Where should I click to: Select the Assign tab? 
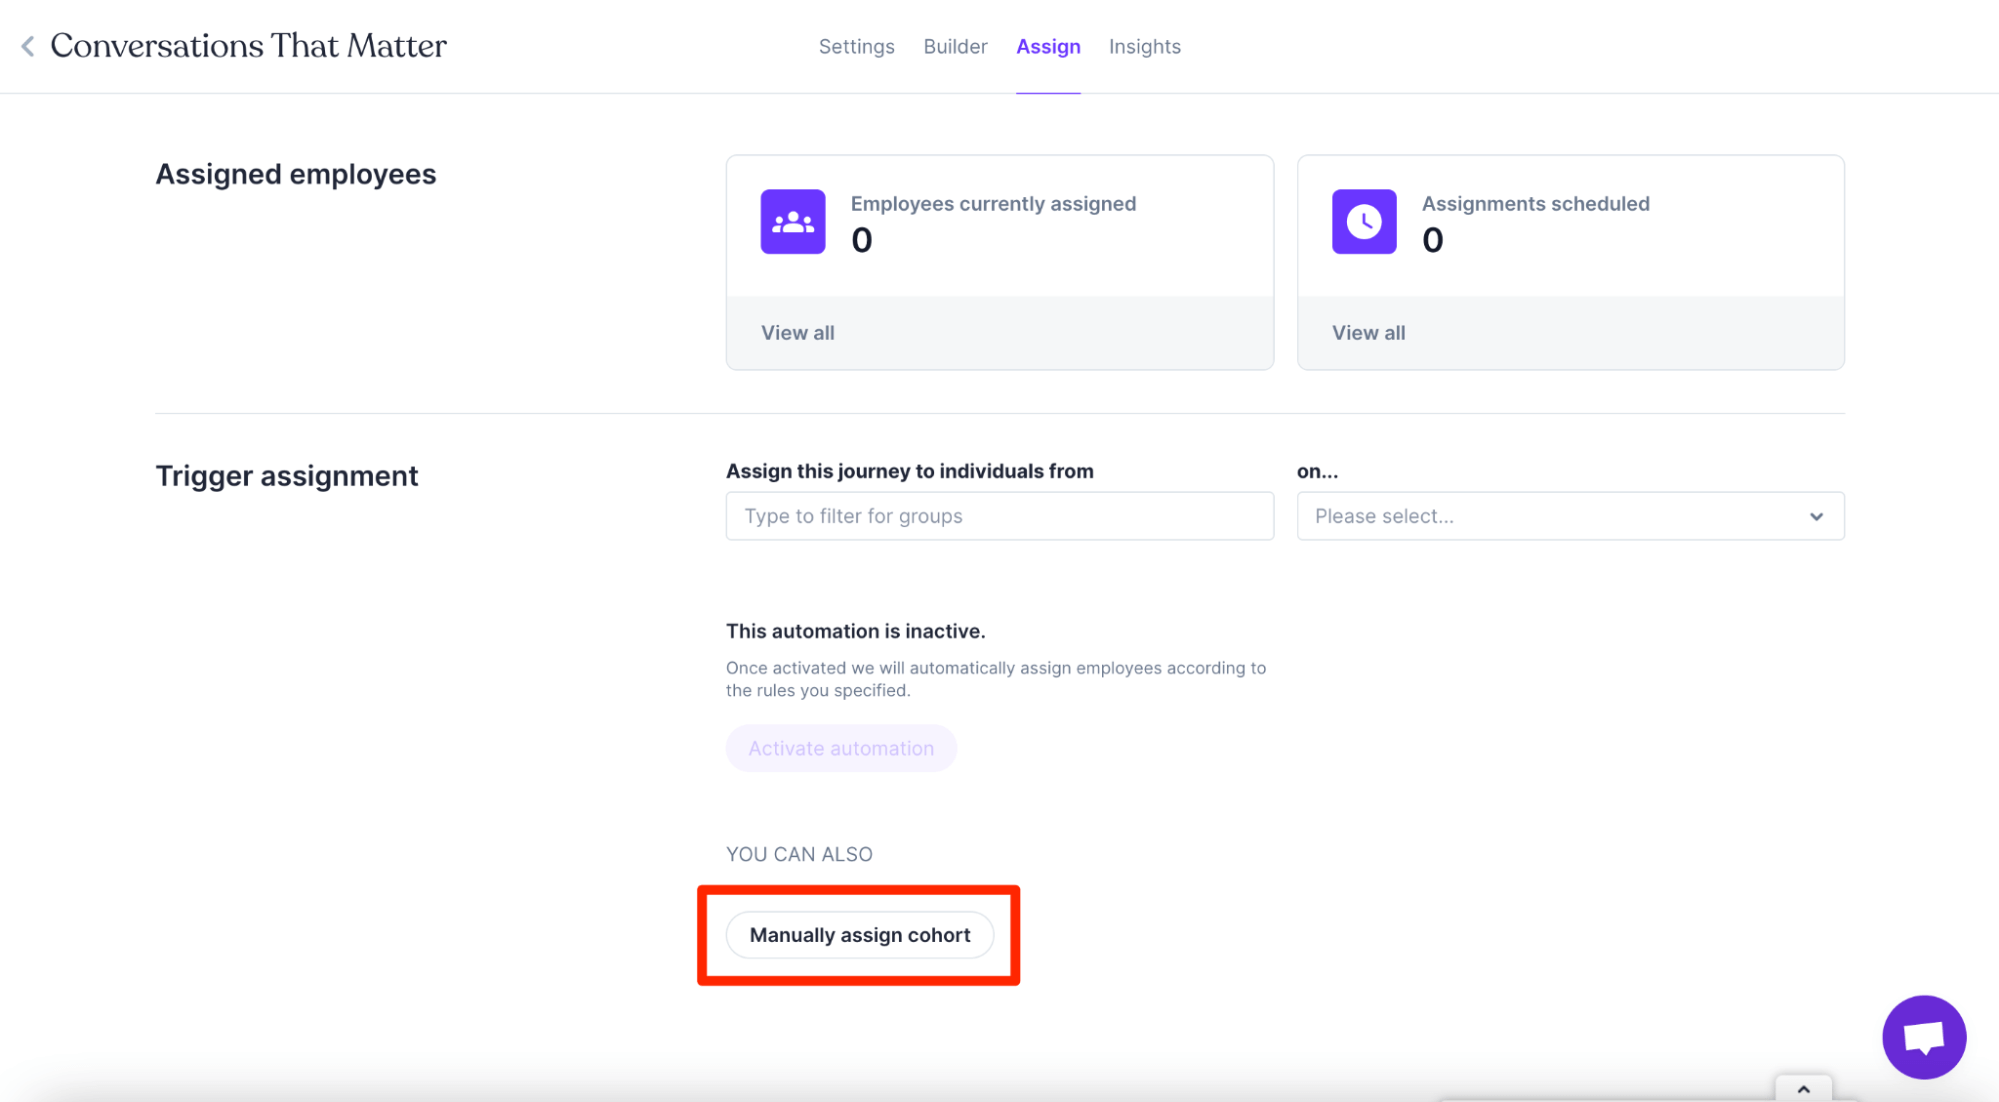click(1047, 47)
